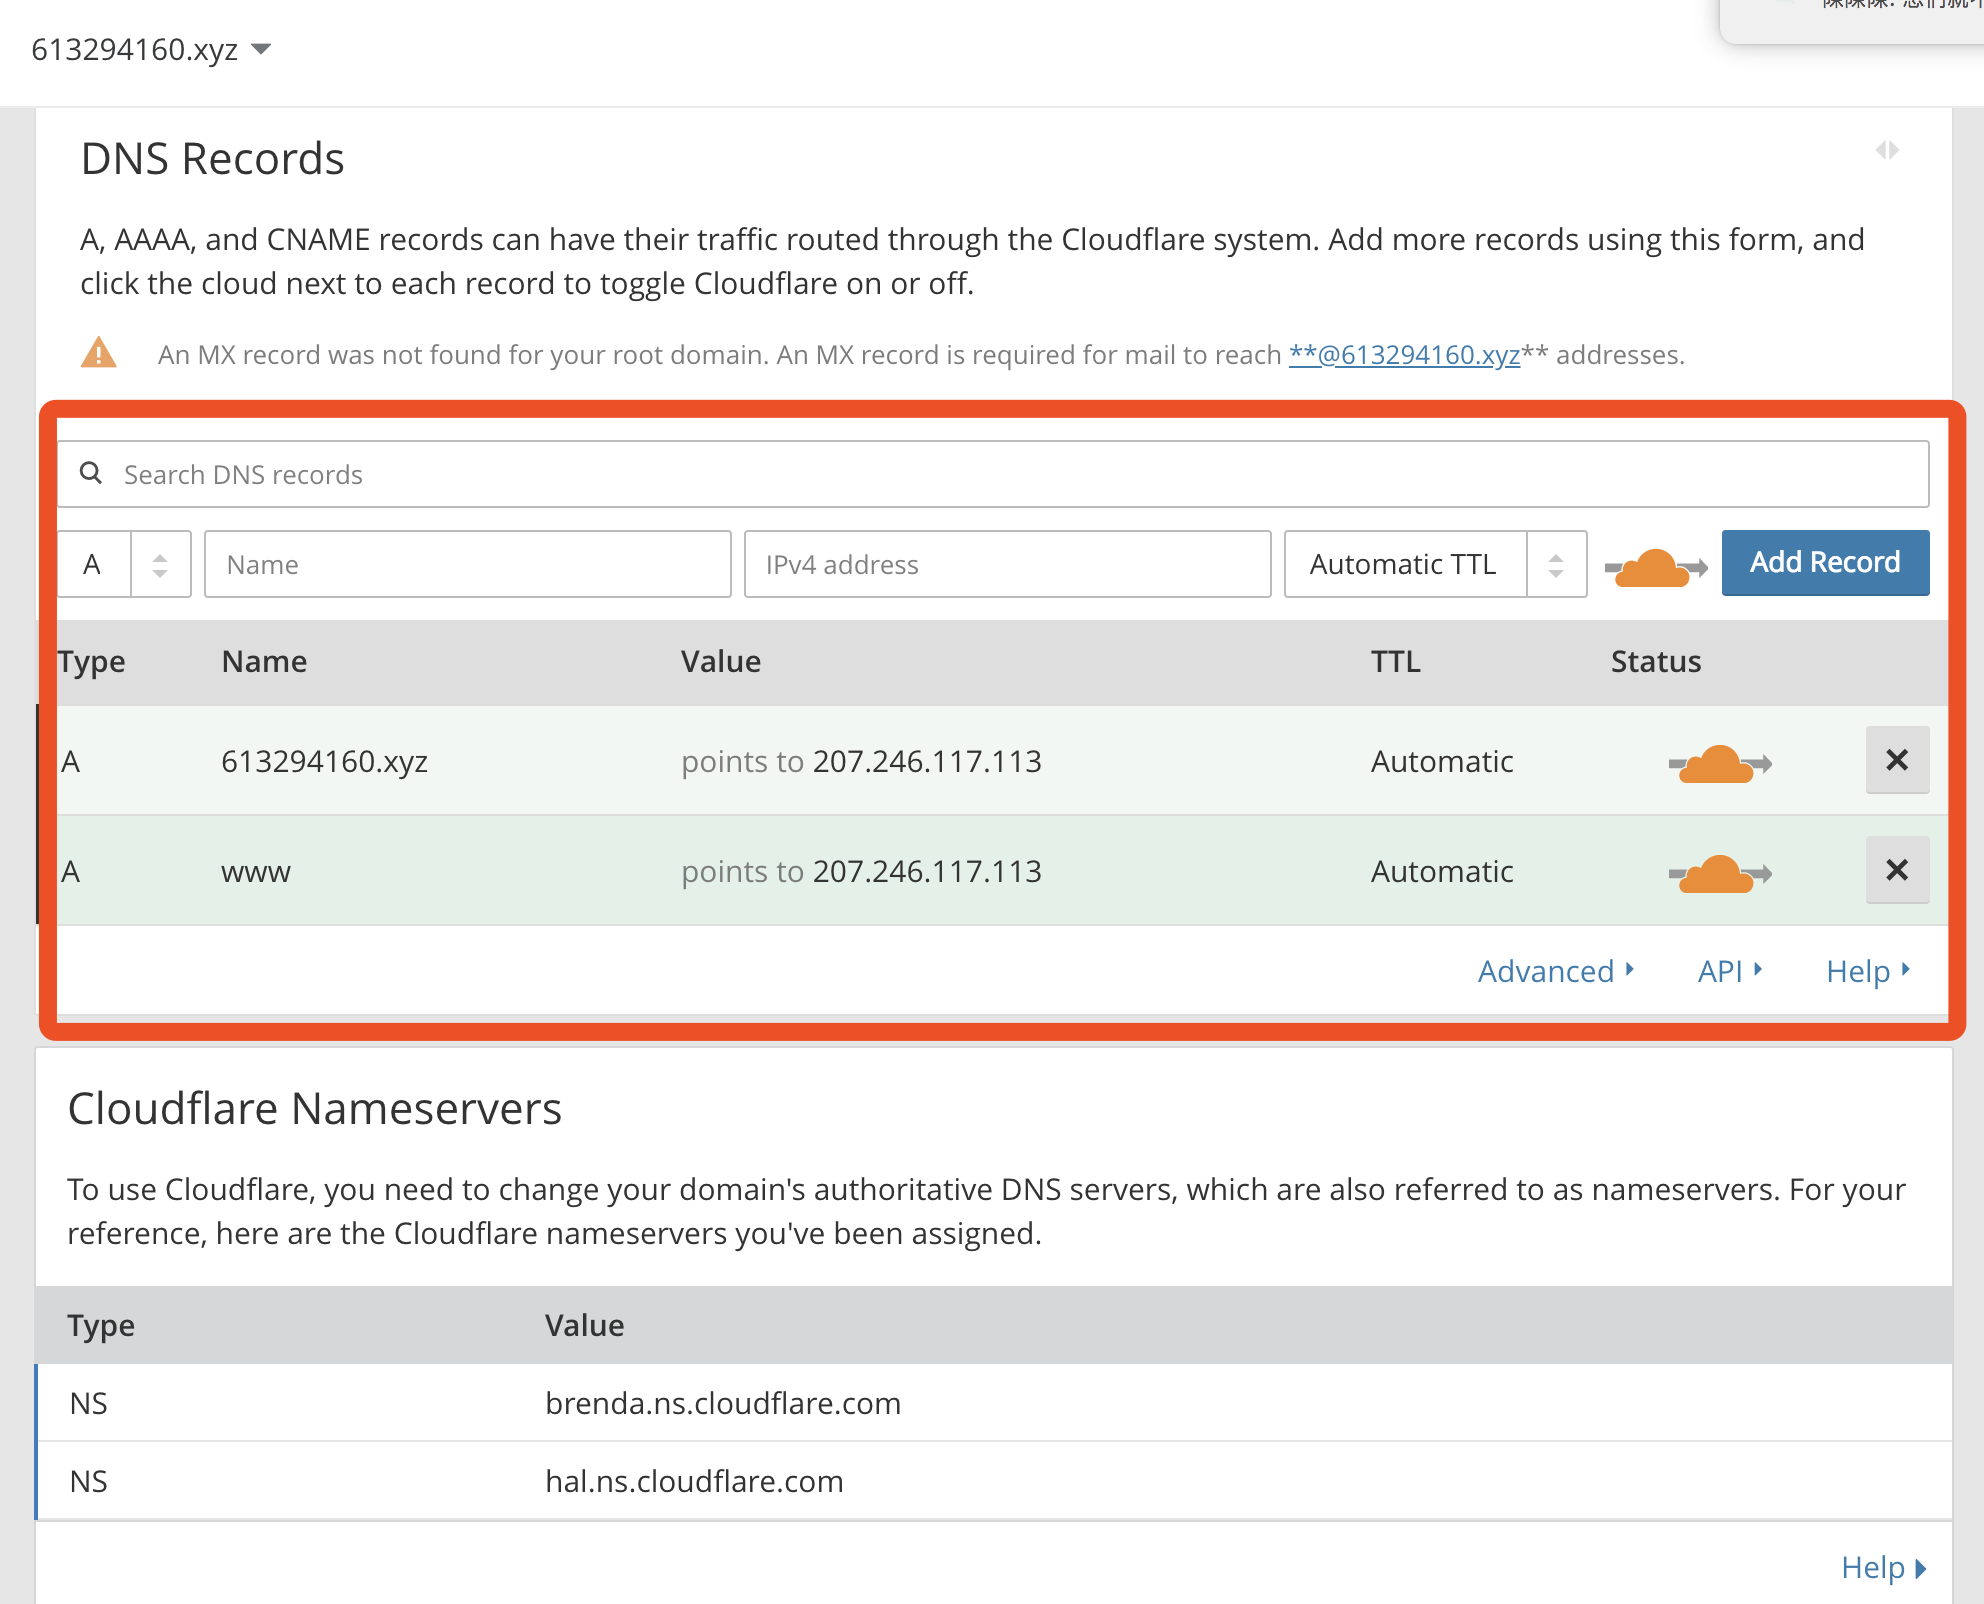Screen dimensions: 1984x1604
Task: Edit 207.246.117.113 value of www record
Action: pos(927,871)
